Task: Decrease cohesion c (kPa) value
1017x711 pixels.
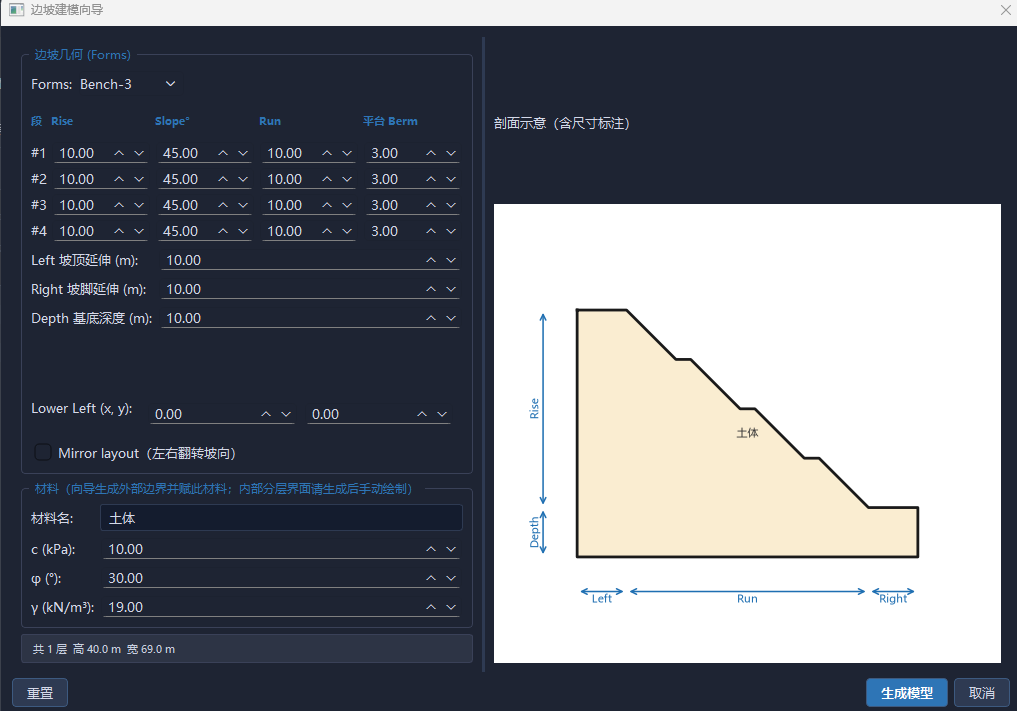Action: click(451, 549)
